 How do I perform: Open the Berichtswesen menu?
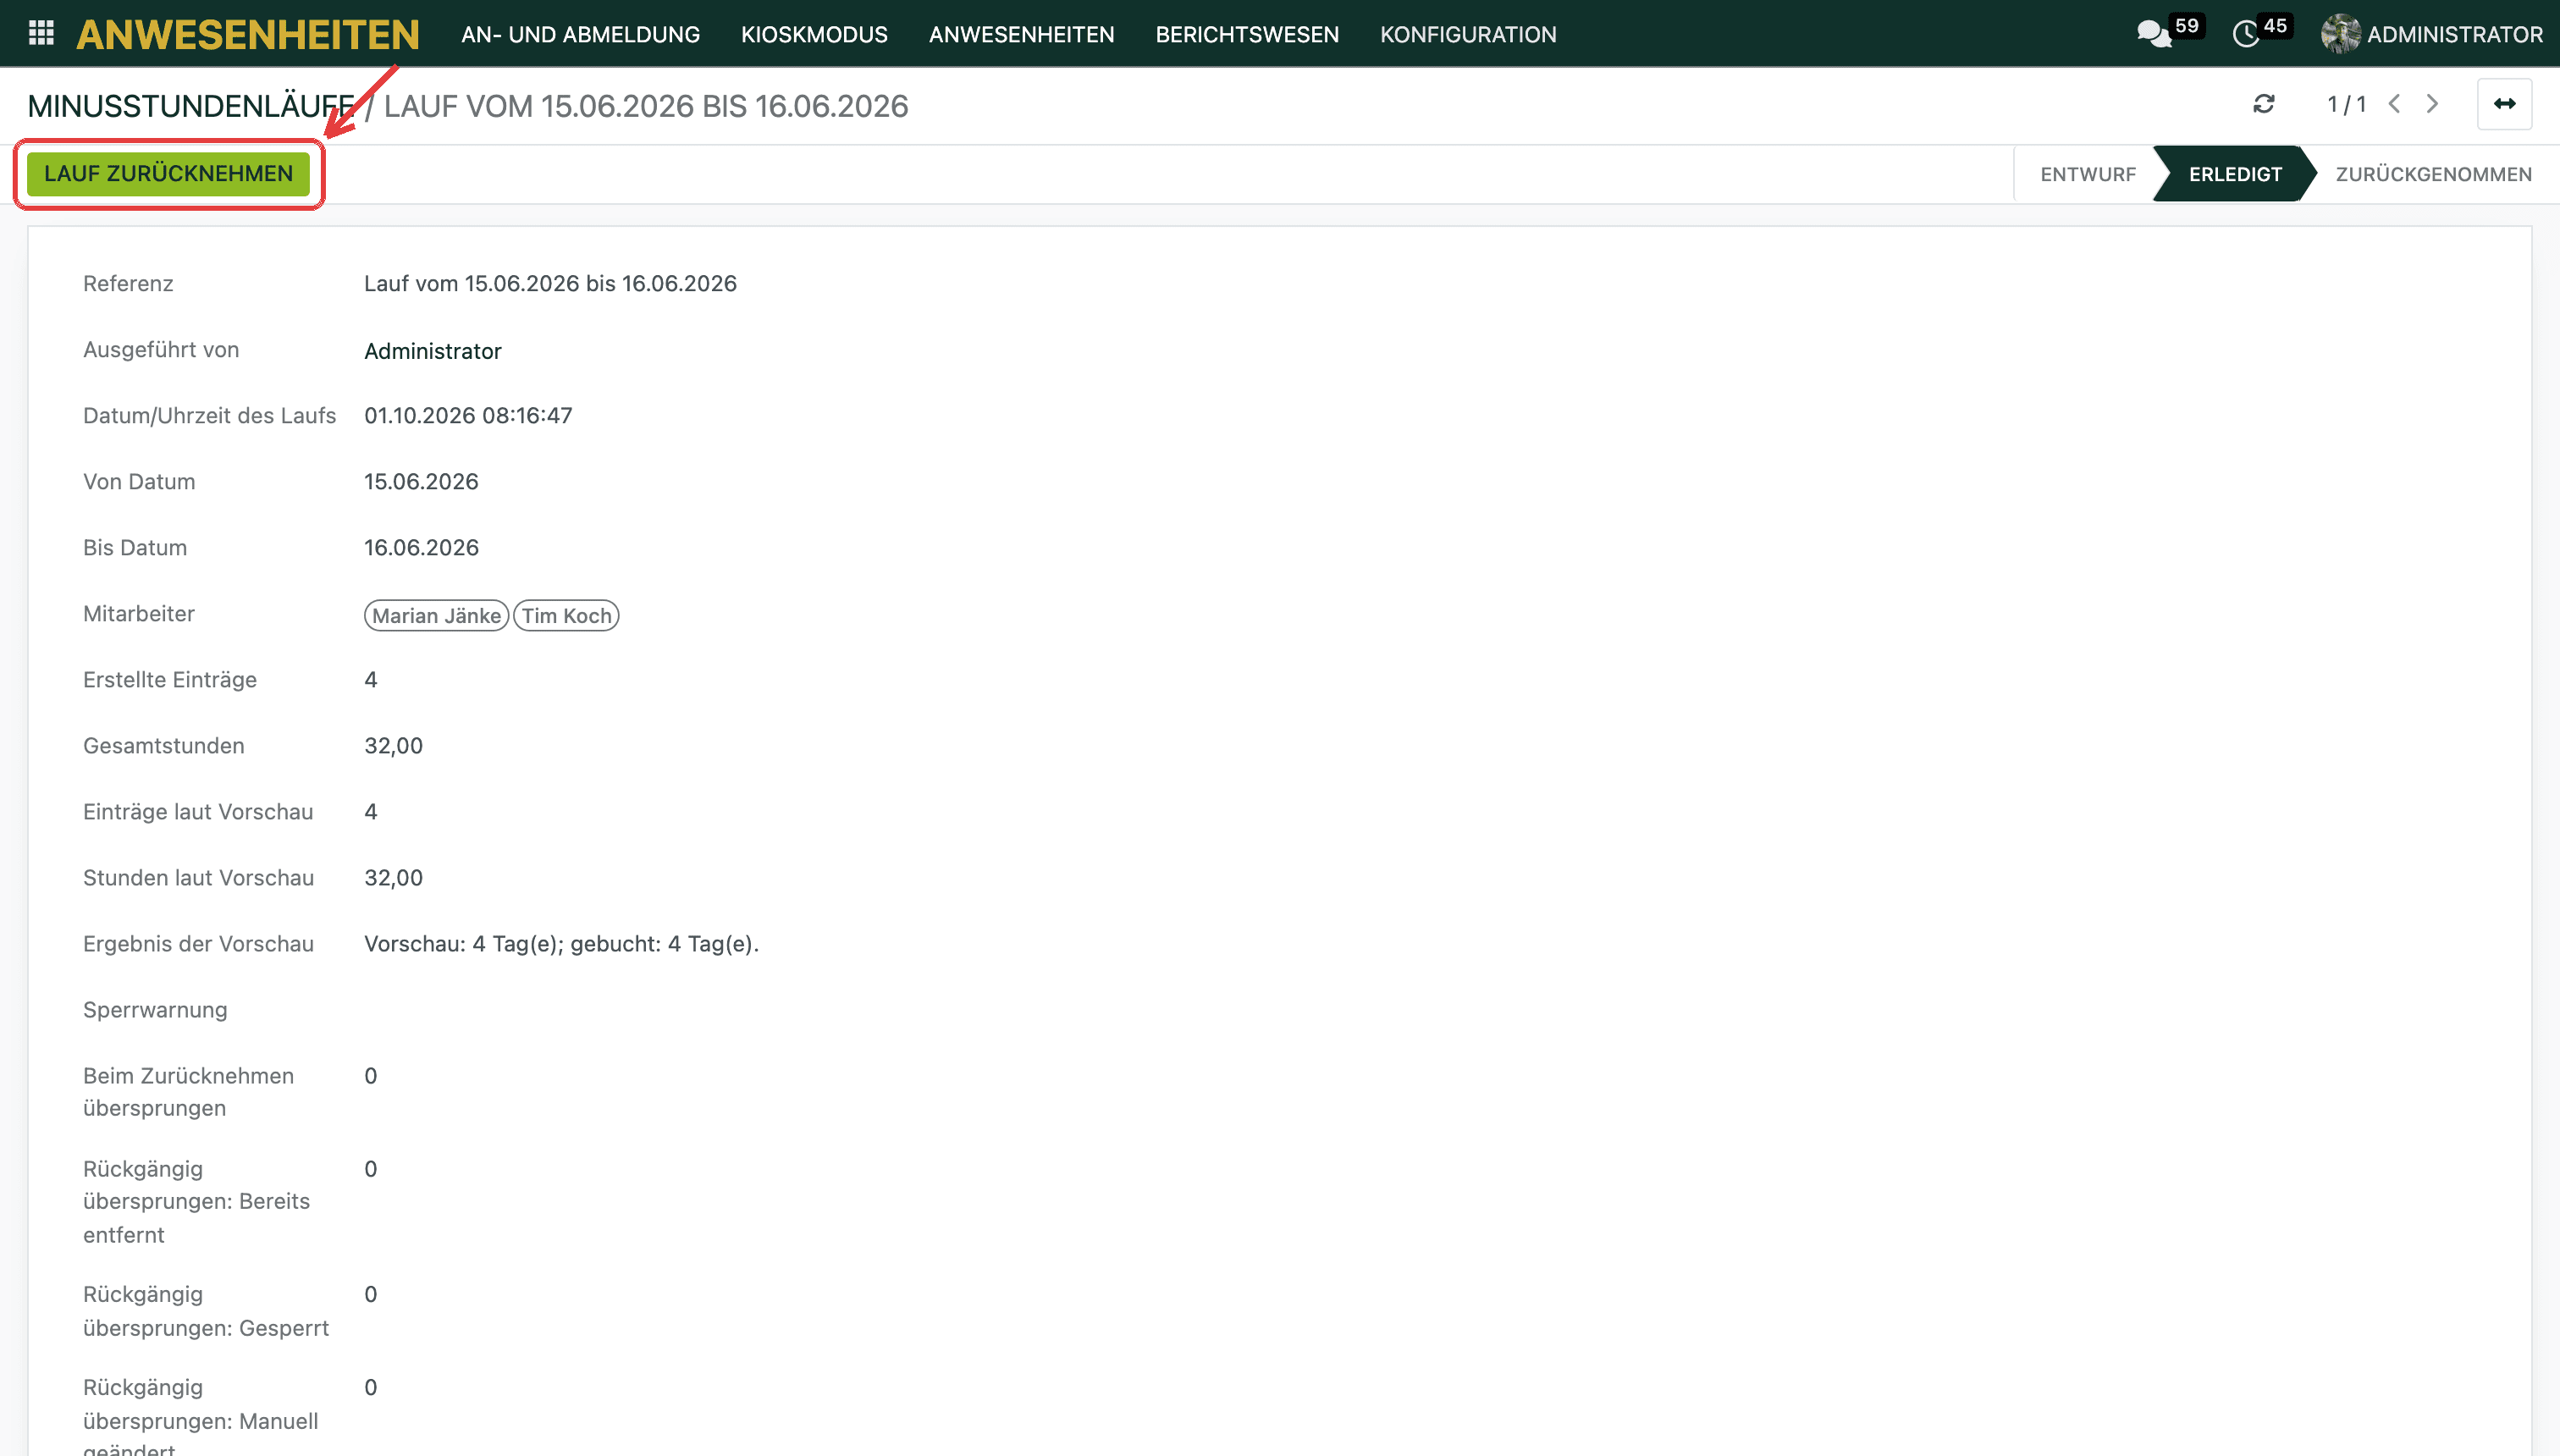click(x=1247, y=34)
